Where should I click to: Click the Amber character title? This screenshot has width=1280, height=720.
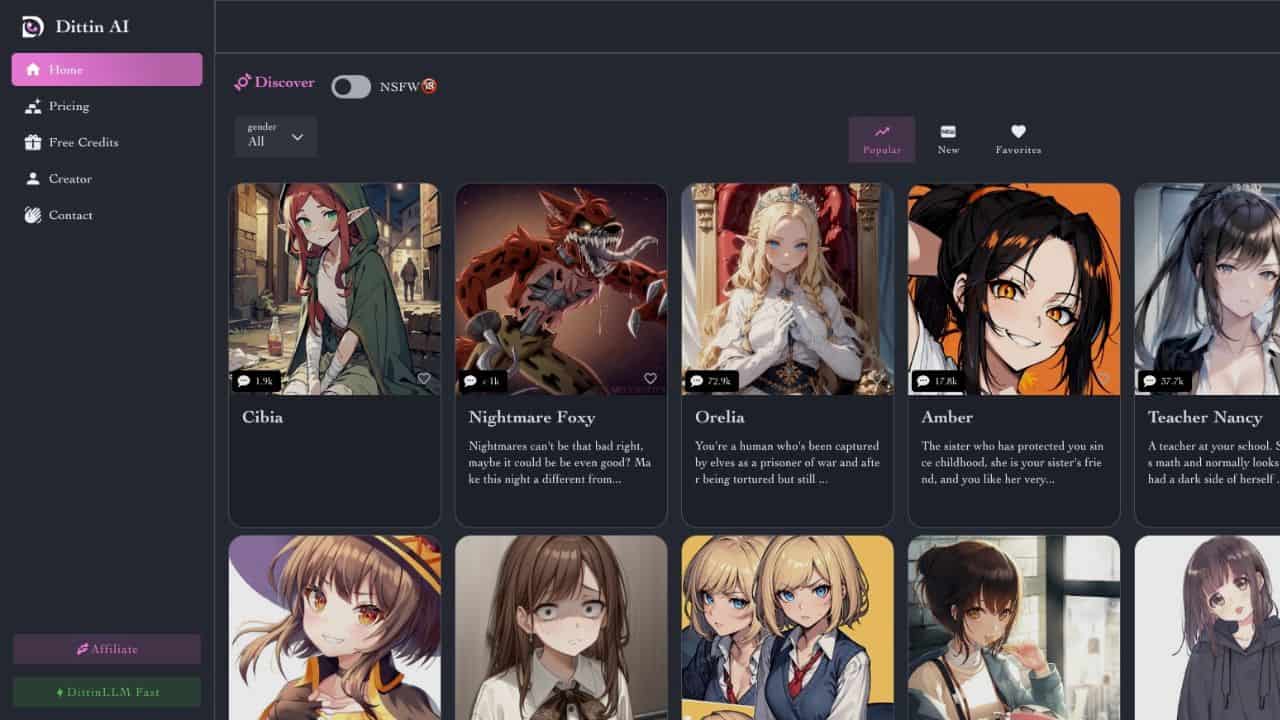point(947,417)
